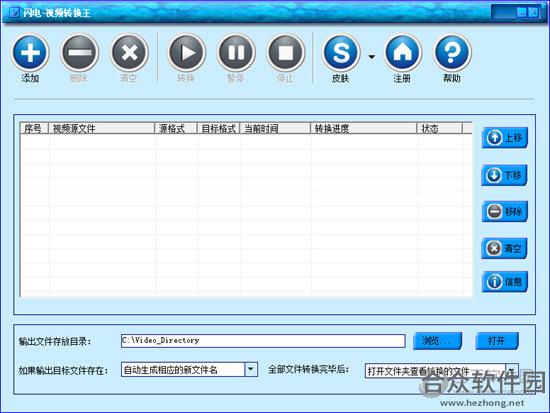Click the 状态 column header

click(440, 128)
